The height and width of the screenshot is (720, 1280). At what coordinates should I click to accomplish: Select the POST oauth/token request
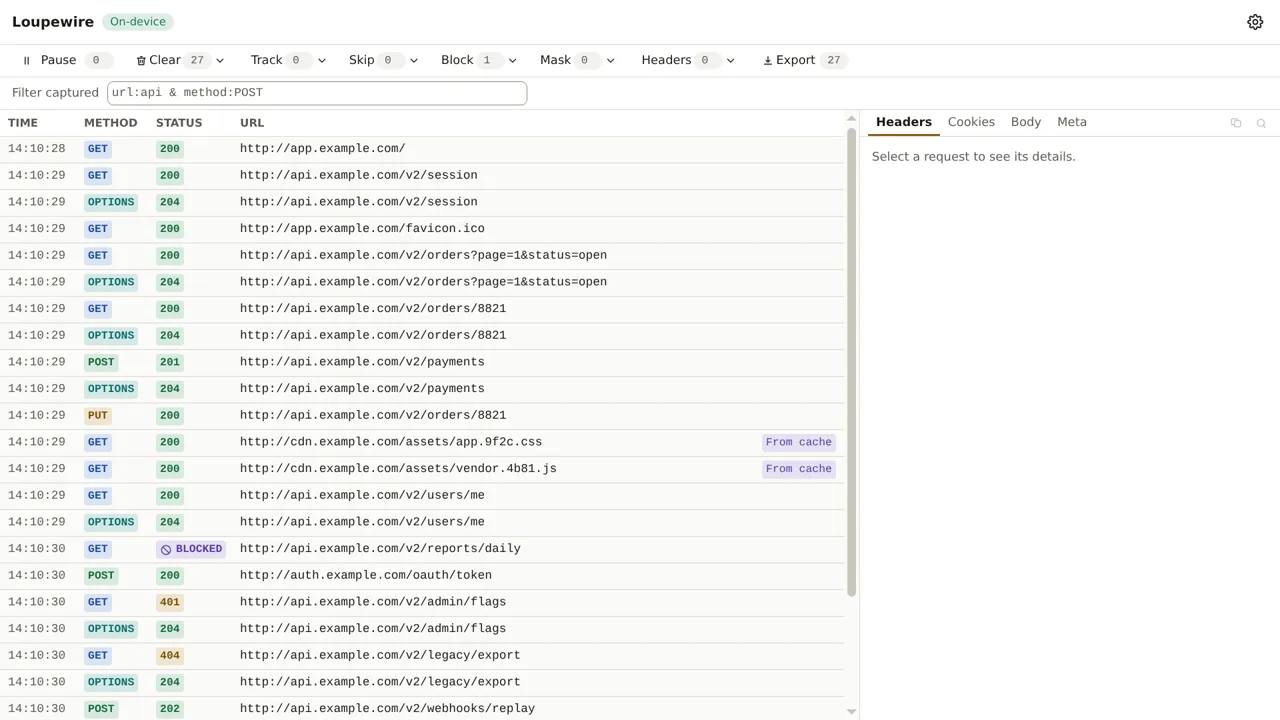pos(422,576)
